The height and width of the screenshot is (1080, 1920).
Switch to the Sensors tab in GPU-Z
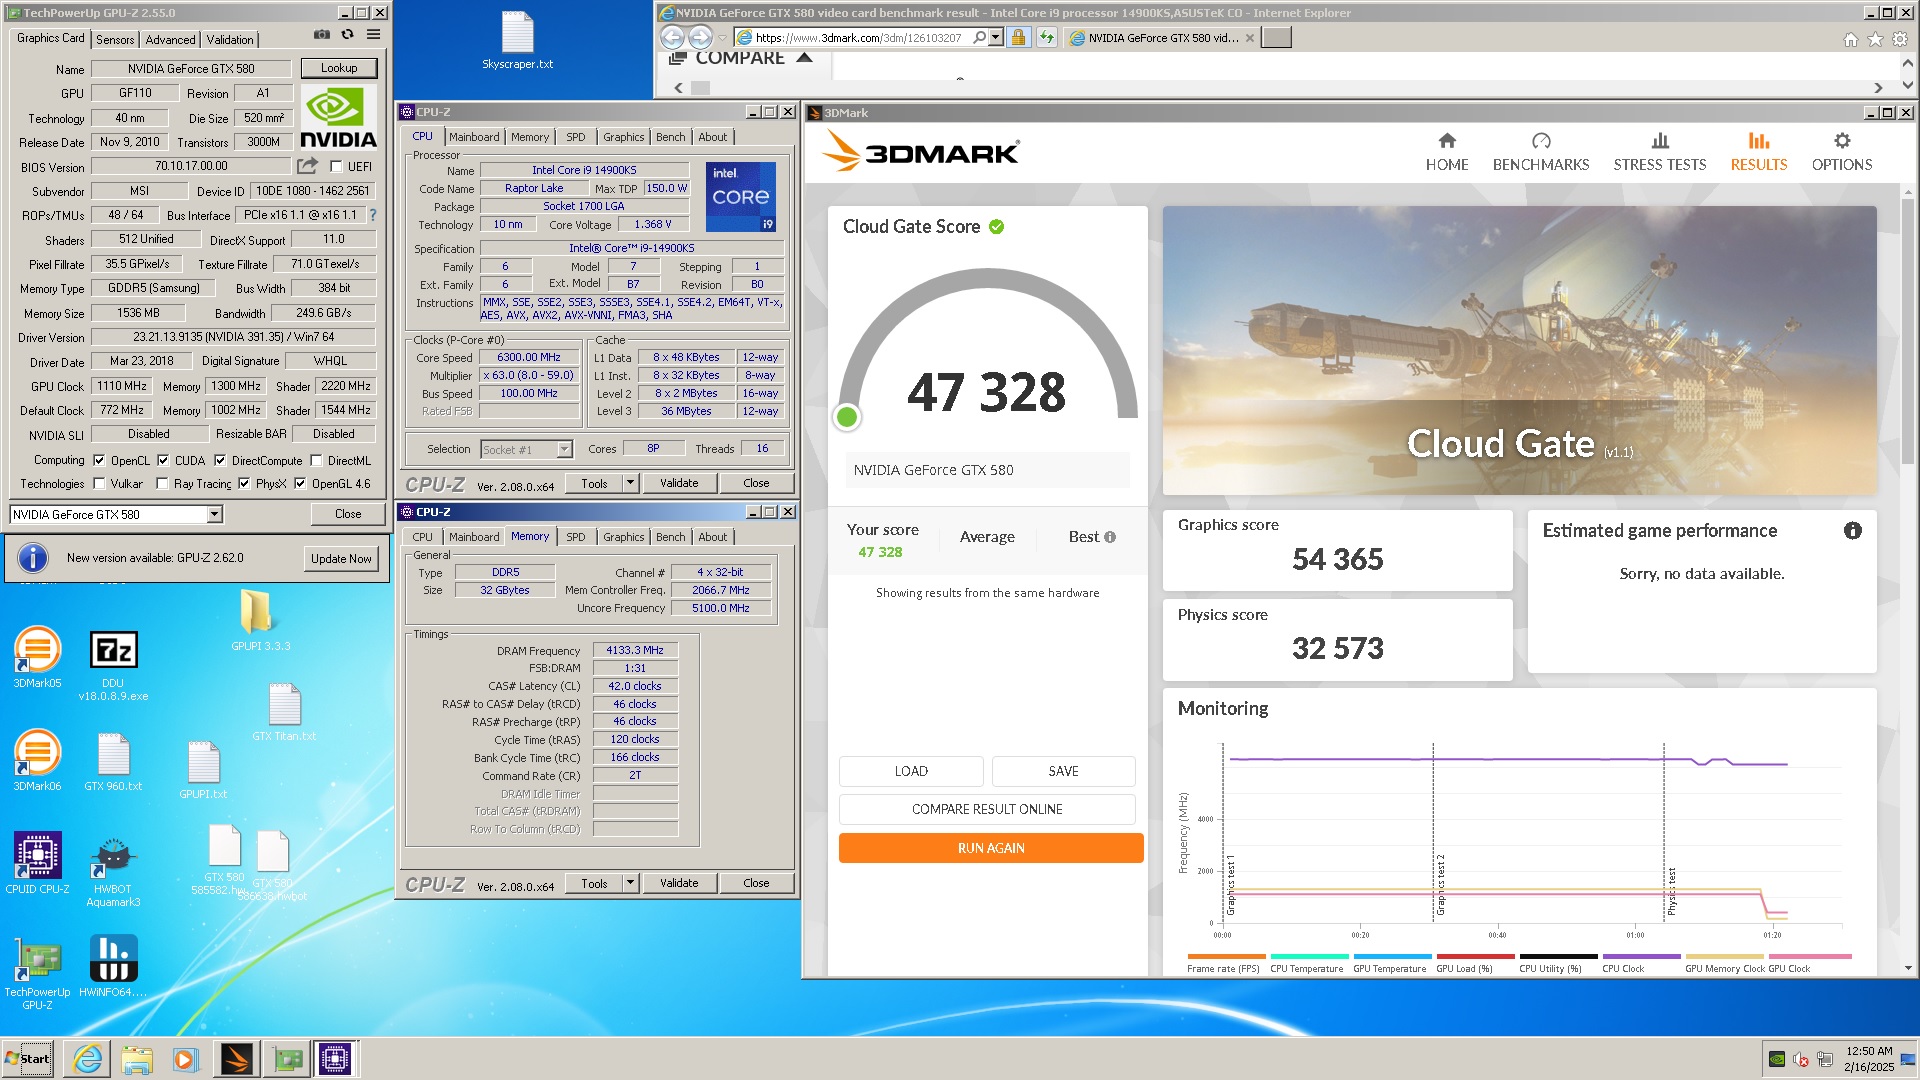(x=115, y=39)
